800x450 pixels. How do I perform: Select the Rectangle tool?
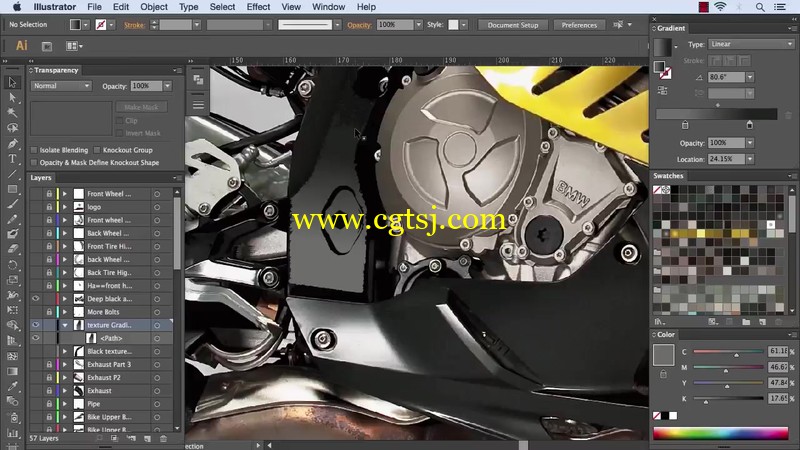click(12, 189)
